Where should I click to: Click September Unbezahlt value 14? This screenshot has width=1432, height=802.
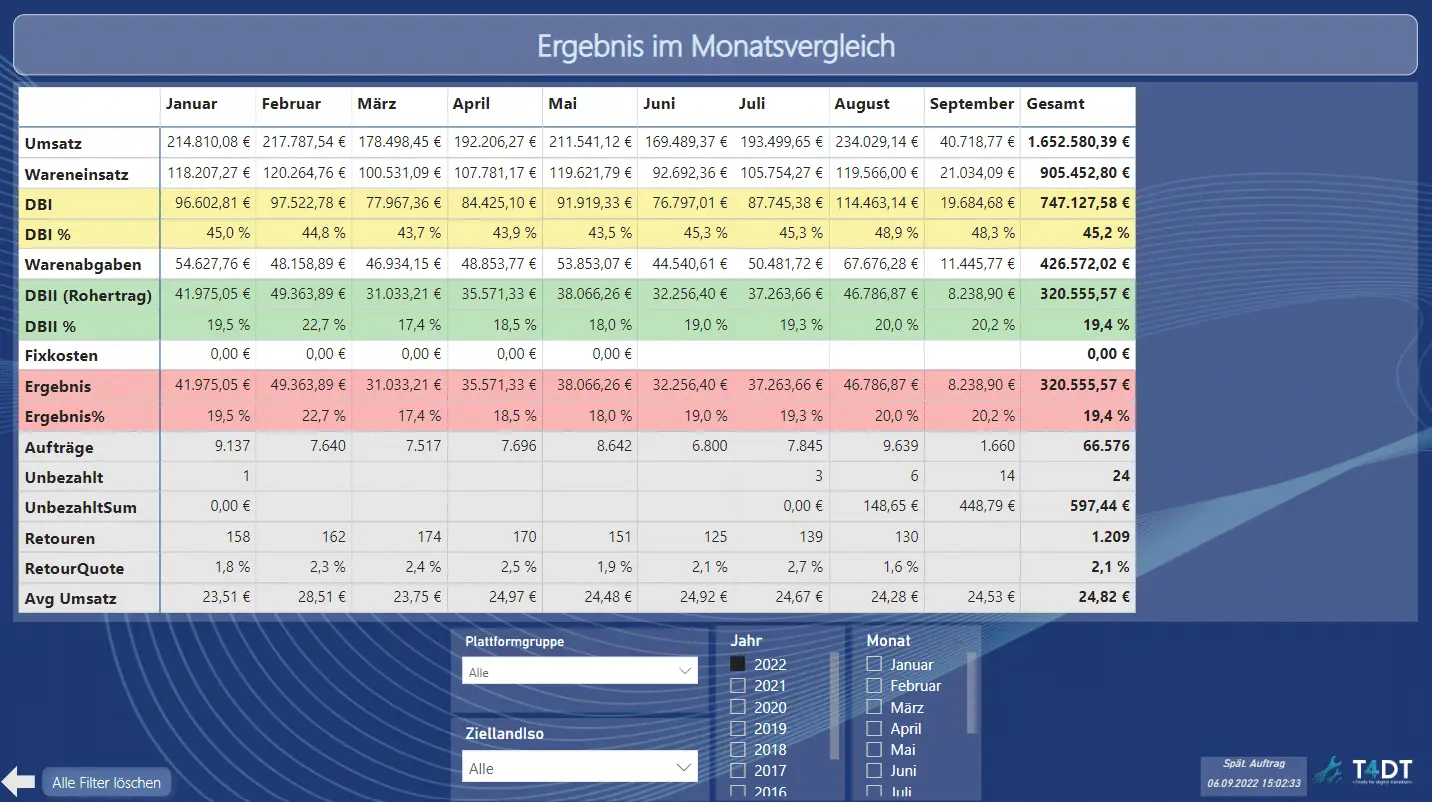point(1007,476)
